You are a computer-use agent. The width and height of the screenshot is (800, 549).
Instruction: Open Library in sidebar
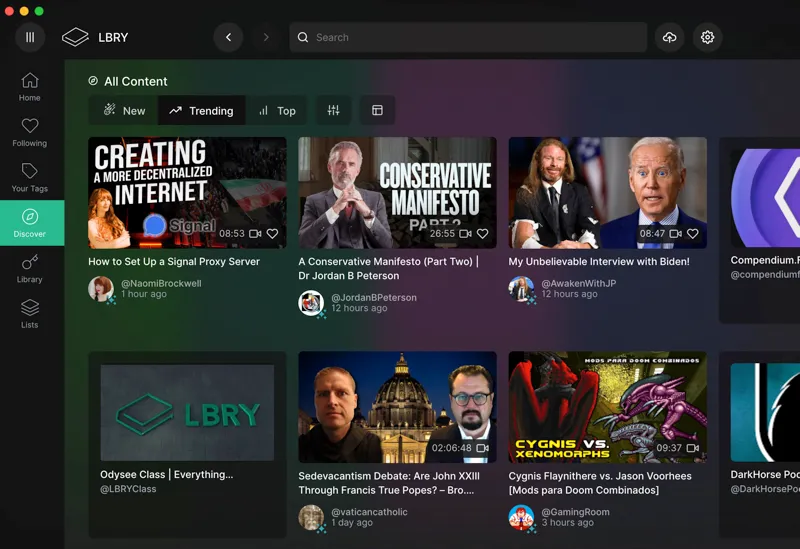(30, 268)
